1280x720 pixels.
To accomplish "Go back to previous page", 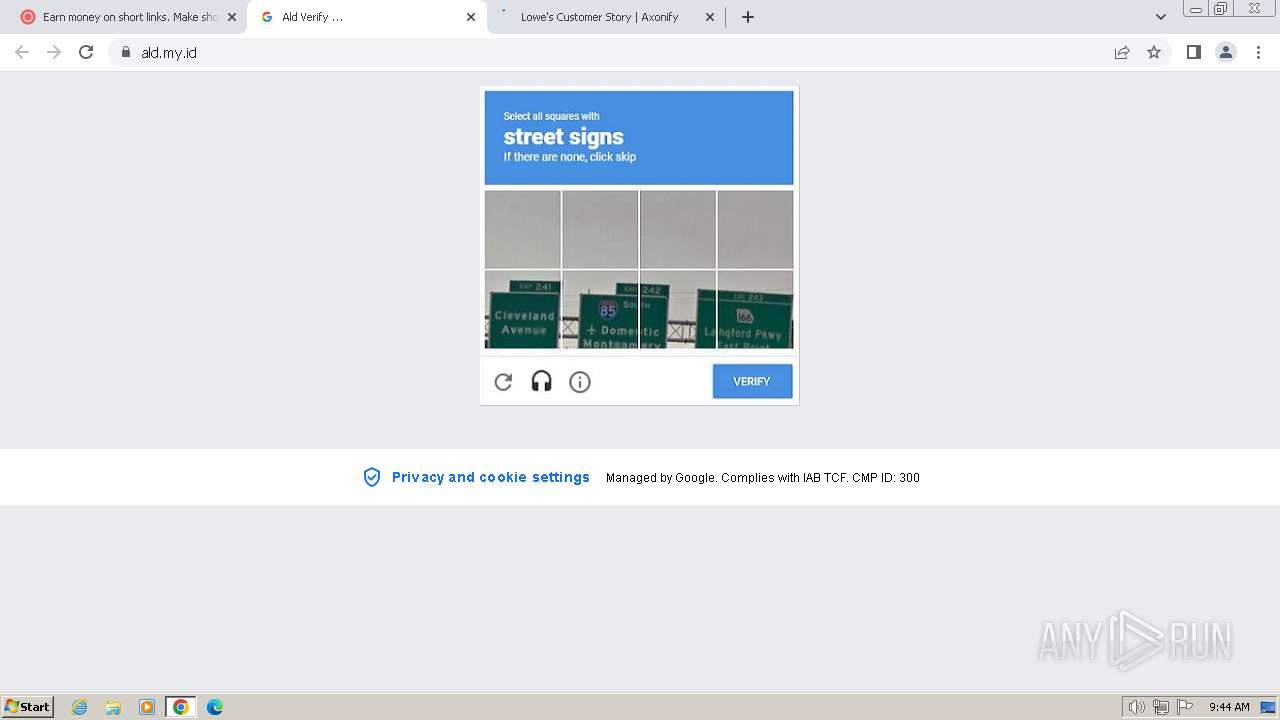I will pyautogui.click(x=22, y=52).
